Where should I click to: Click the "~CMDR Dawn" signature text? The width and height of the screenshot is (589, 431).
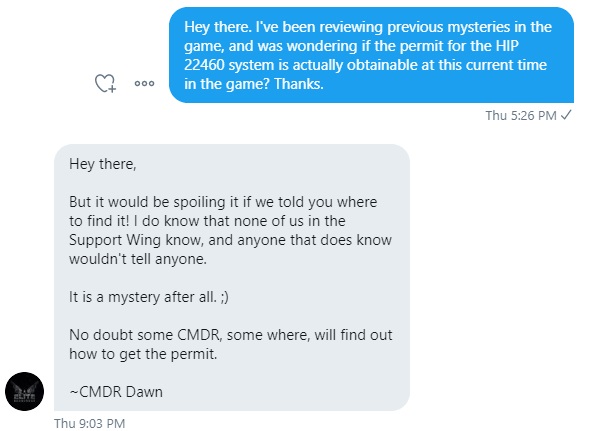click(x=116, y=392)
